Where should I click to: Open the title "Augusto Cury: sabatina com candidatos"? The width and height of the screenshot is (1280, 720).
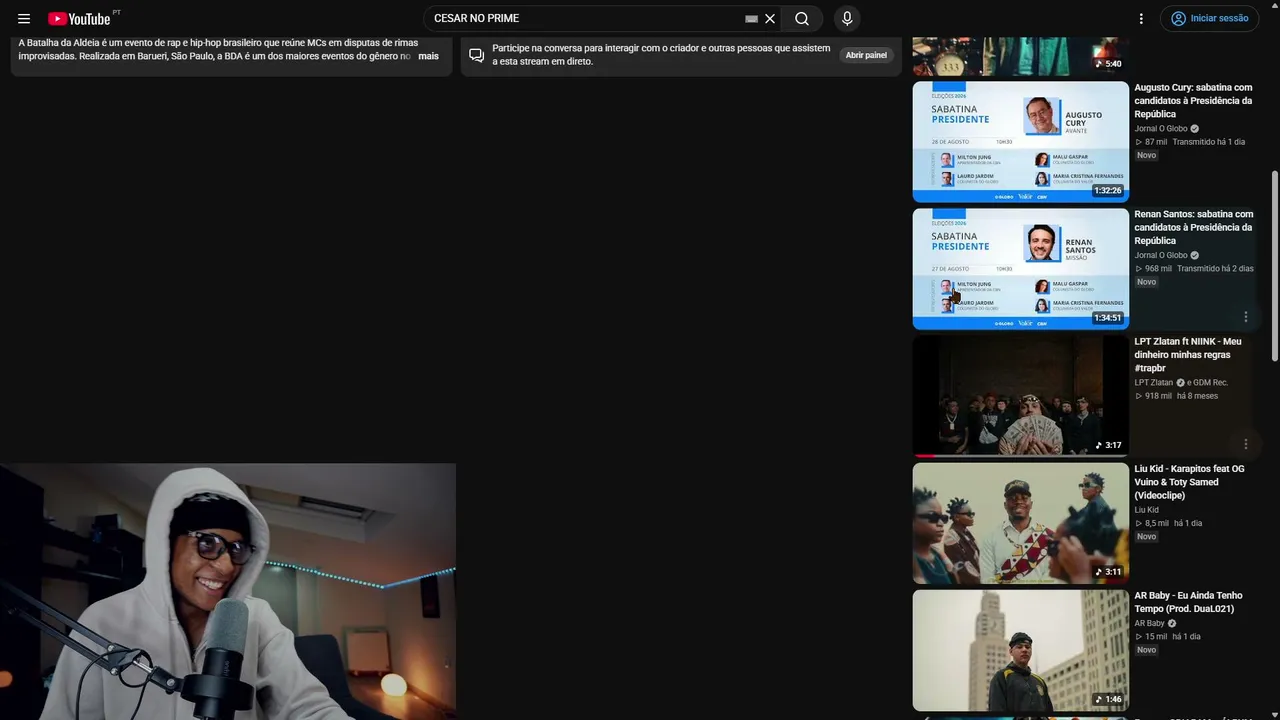[1193, 101]
